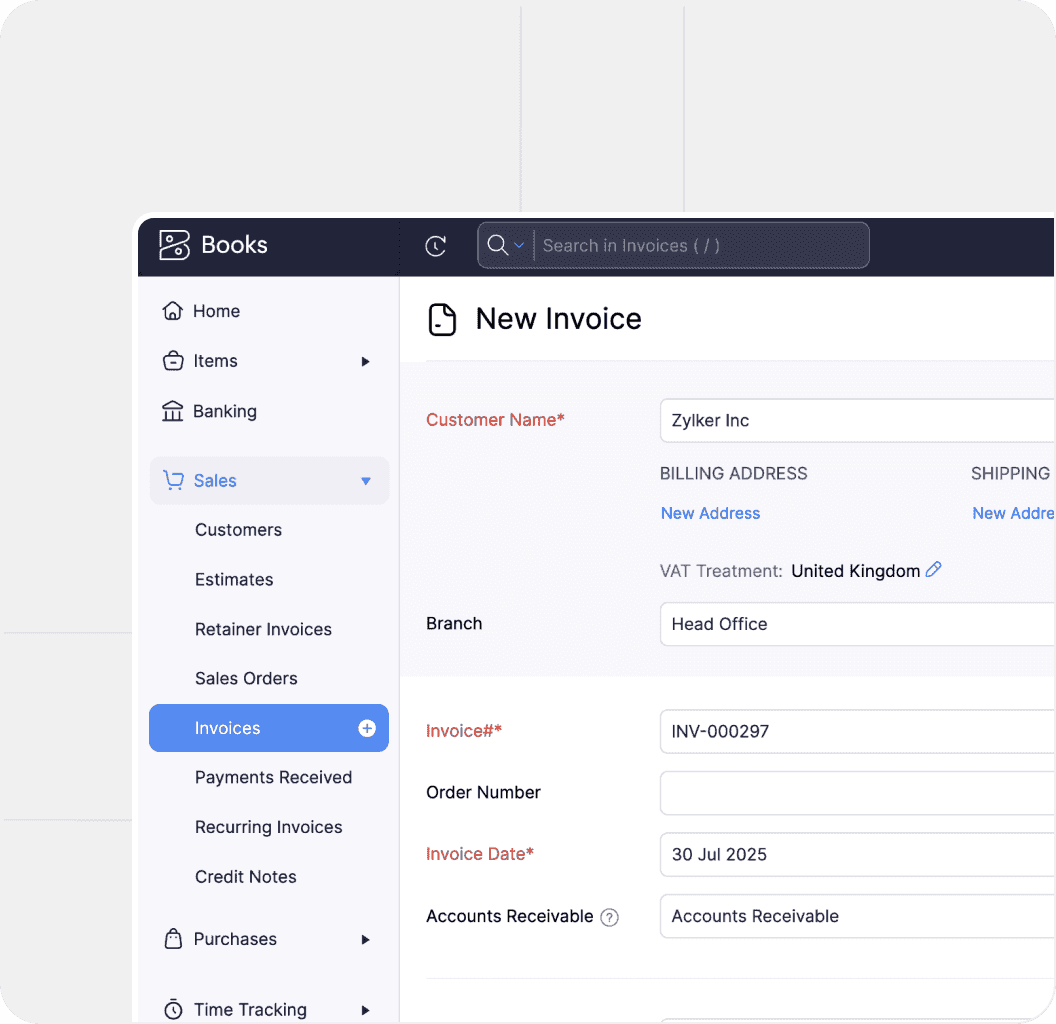This screenshot has height=1024, width=1056.
Task: Select Recurring Invoices in sidebar
Action: pyautogui.click(x=268, y=827)
